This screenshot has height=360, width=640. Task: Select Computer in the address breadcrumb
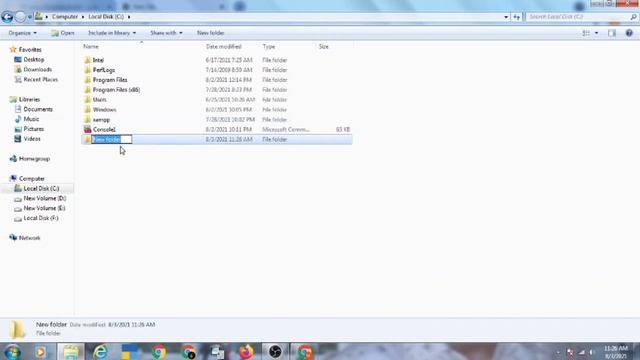pyautogui.click(x=64, y=17)
